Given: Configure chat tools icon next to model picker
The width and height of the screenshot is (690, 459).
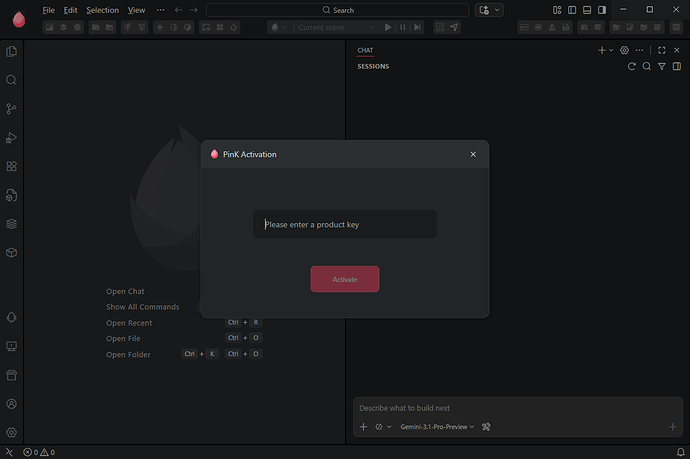Looking at the screenshot, I should tap(486, 427).
